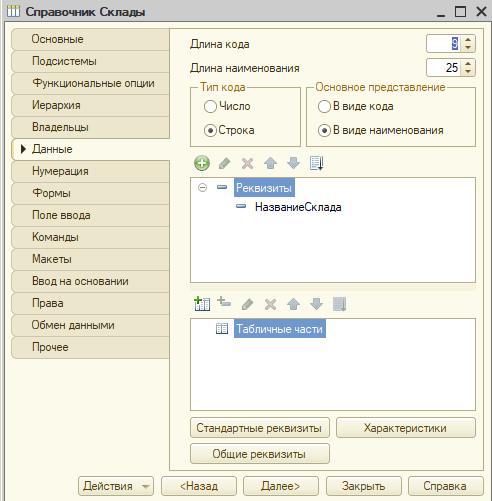The height and width of the screenshot is (501, 492).
Task: Select Строка code type
Action: tap(210, 131)
